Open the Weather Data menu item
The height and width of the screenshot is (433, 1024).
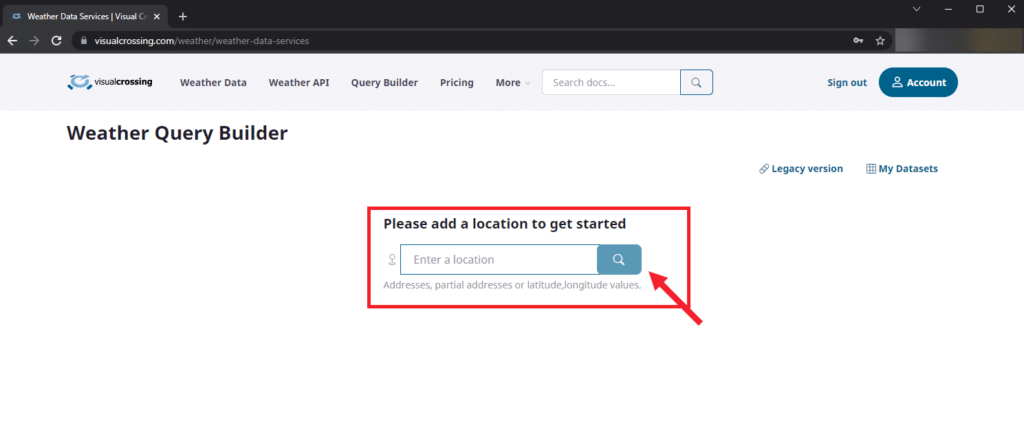click(x=213, y=83)
